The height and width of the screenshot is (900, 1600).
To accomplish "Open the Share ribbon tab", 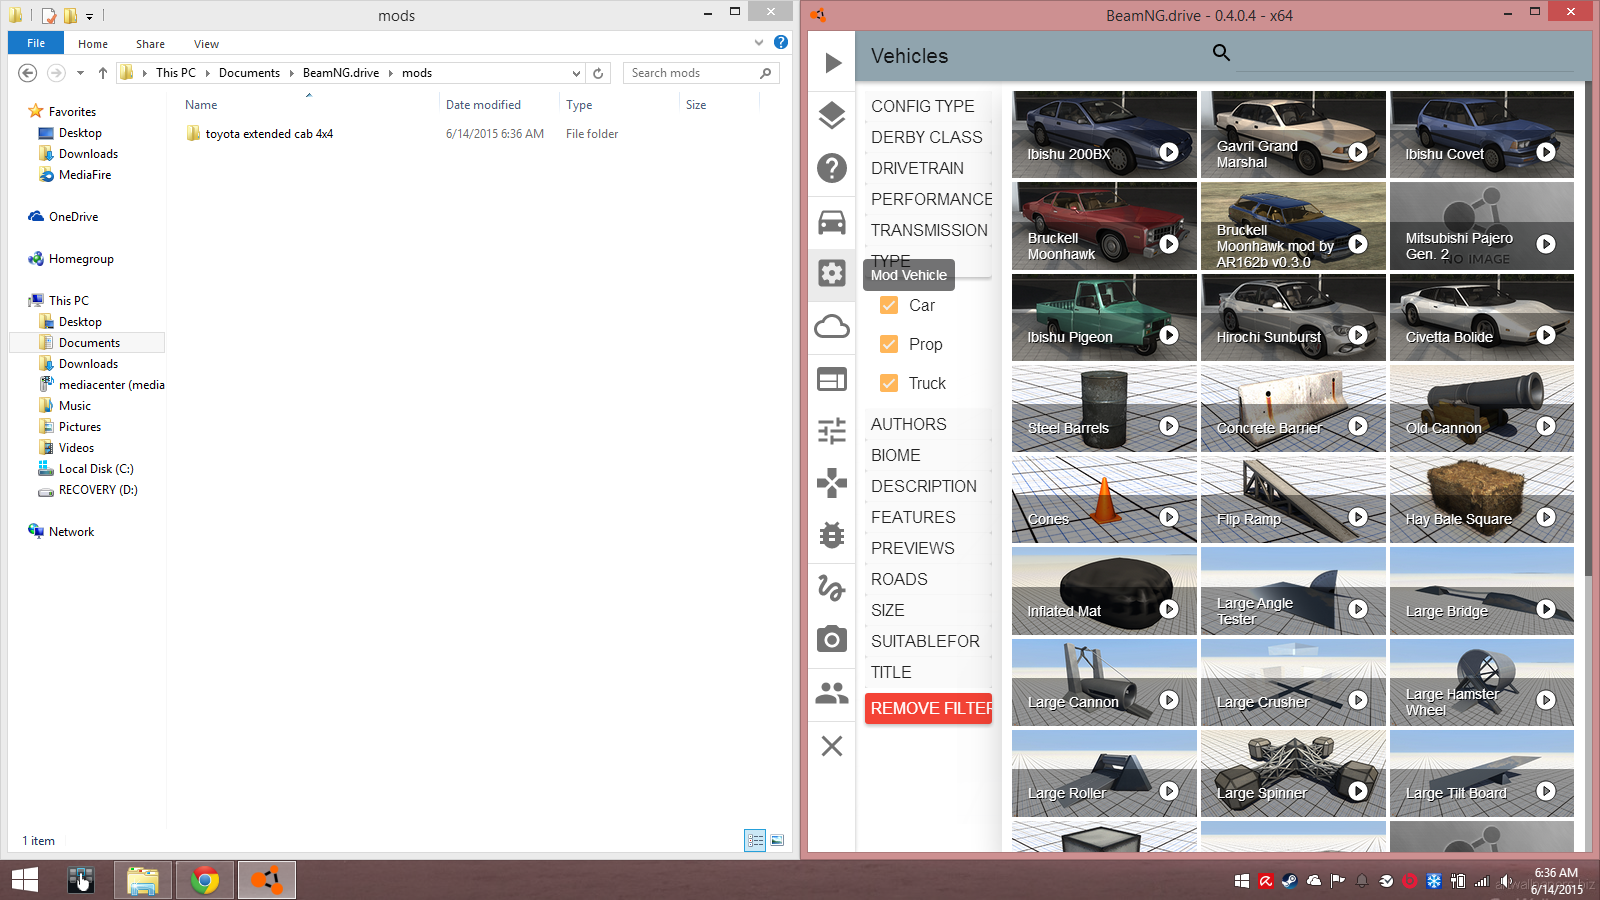I will [151, 44].
